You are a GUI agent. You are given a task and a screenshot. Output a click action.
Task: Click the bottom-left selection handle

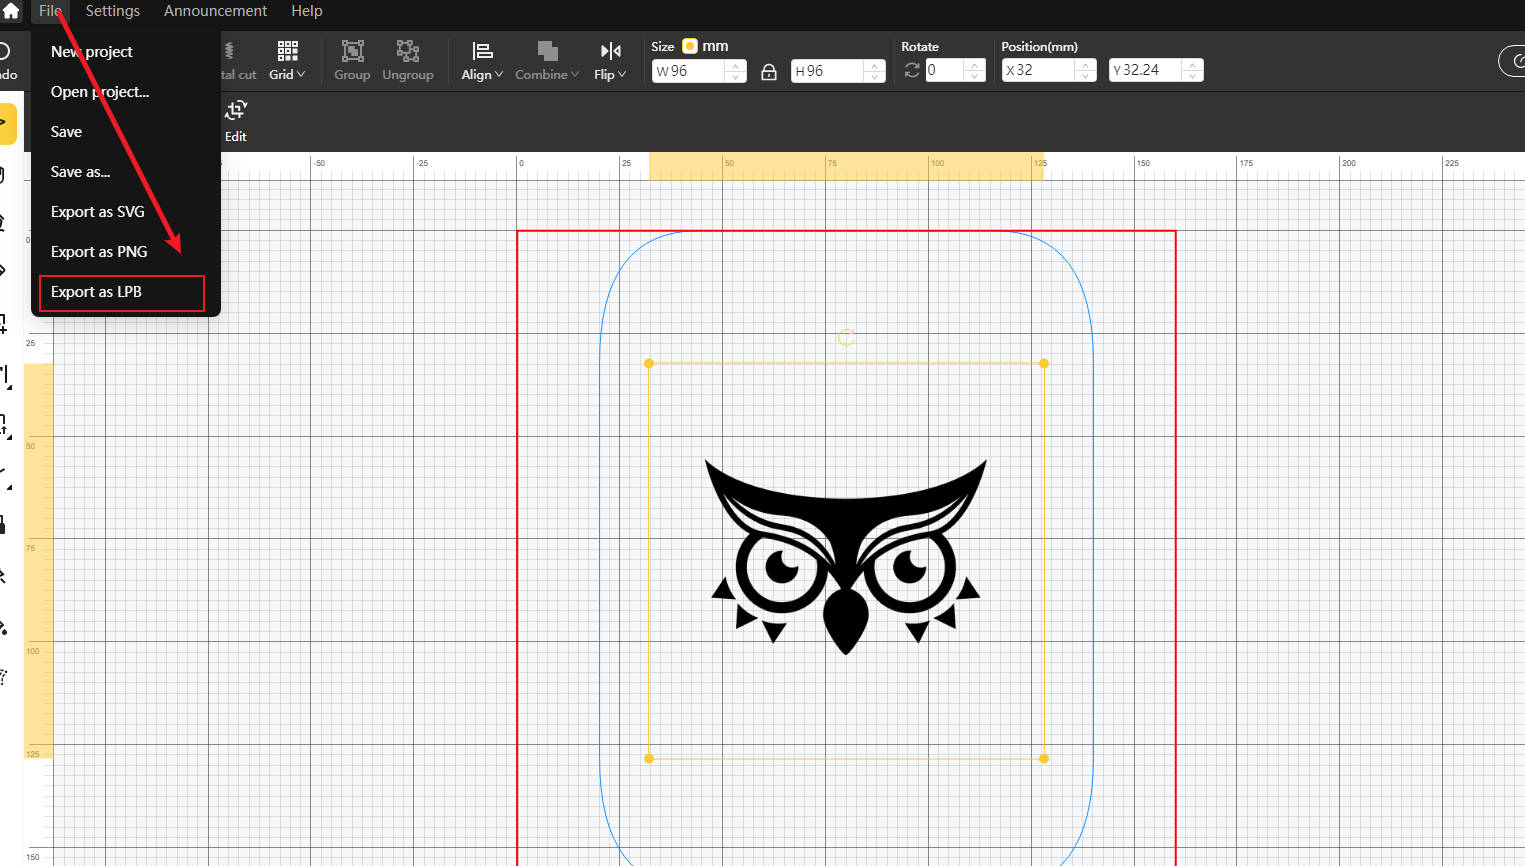[649, 759]
